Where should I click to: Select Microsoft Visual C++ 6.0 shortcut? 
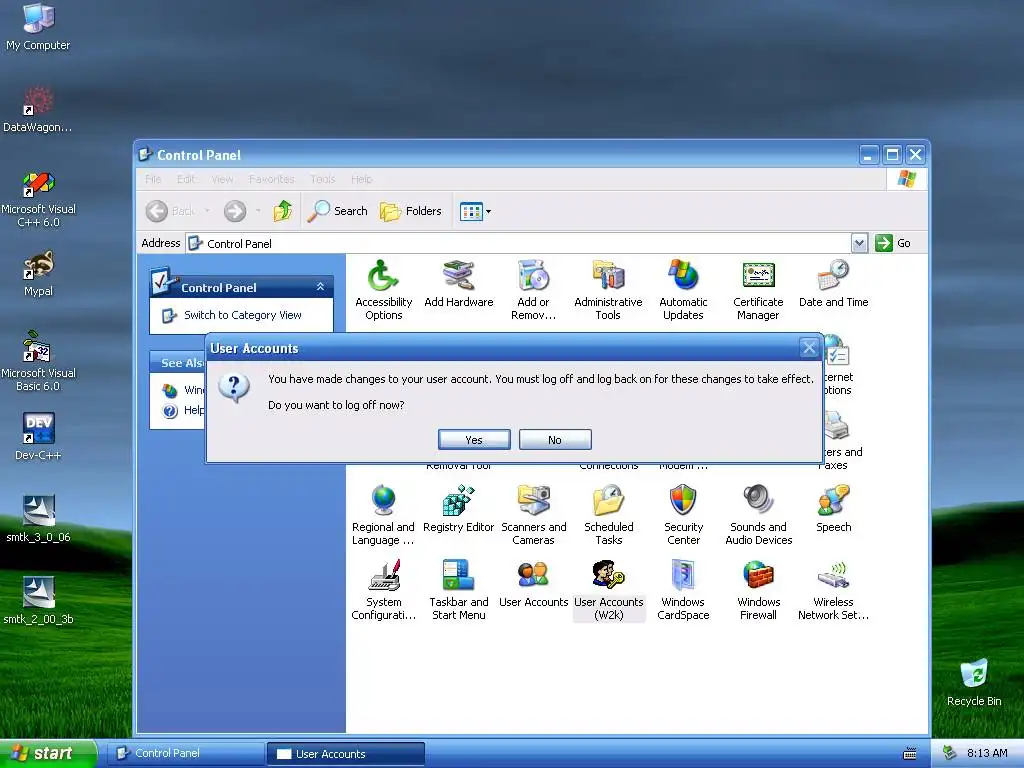38,200
